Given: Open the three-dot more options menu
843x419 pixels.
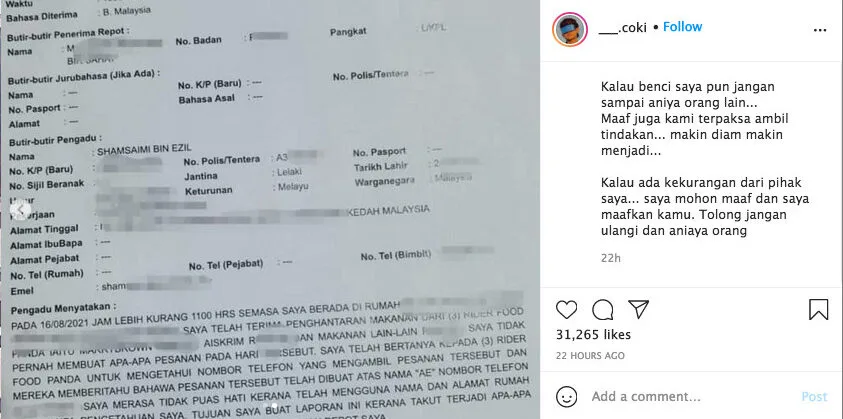Looking at the screenshot, I should pyautogui.click(x=820, y=30).
